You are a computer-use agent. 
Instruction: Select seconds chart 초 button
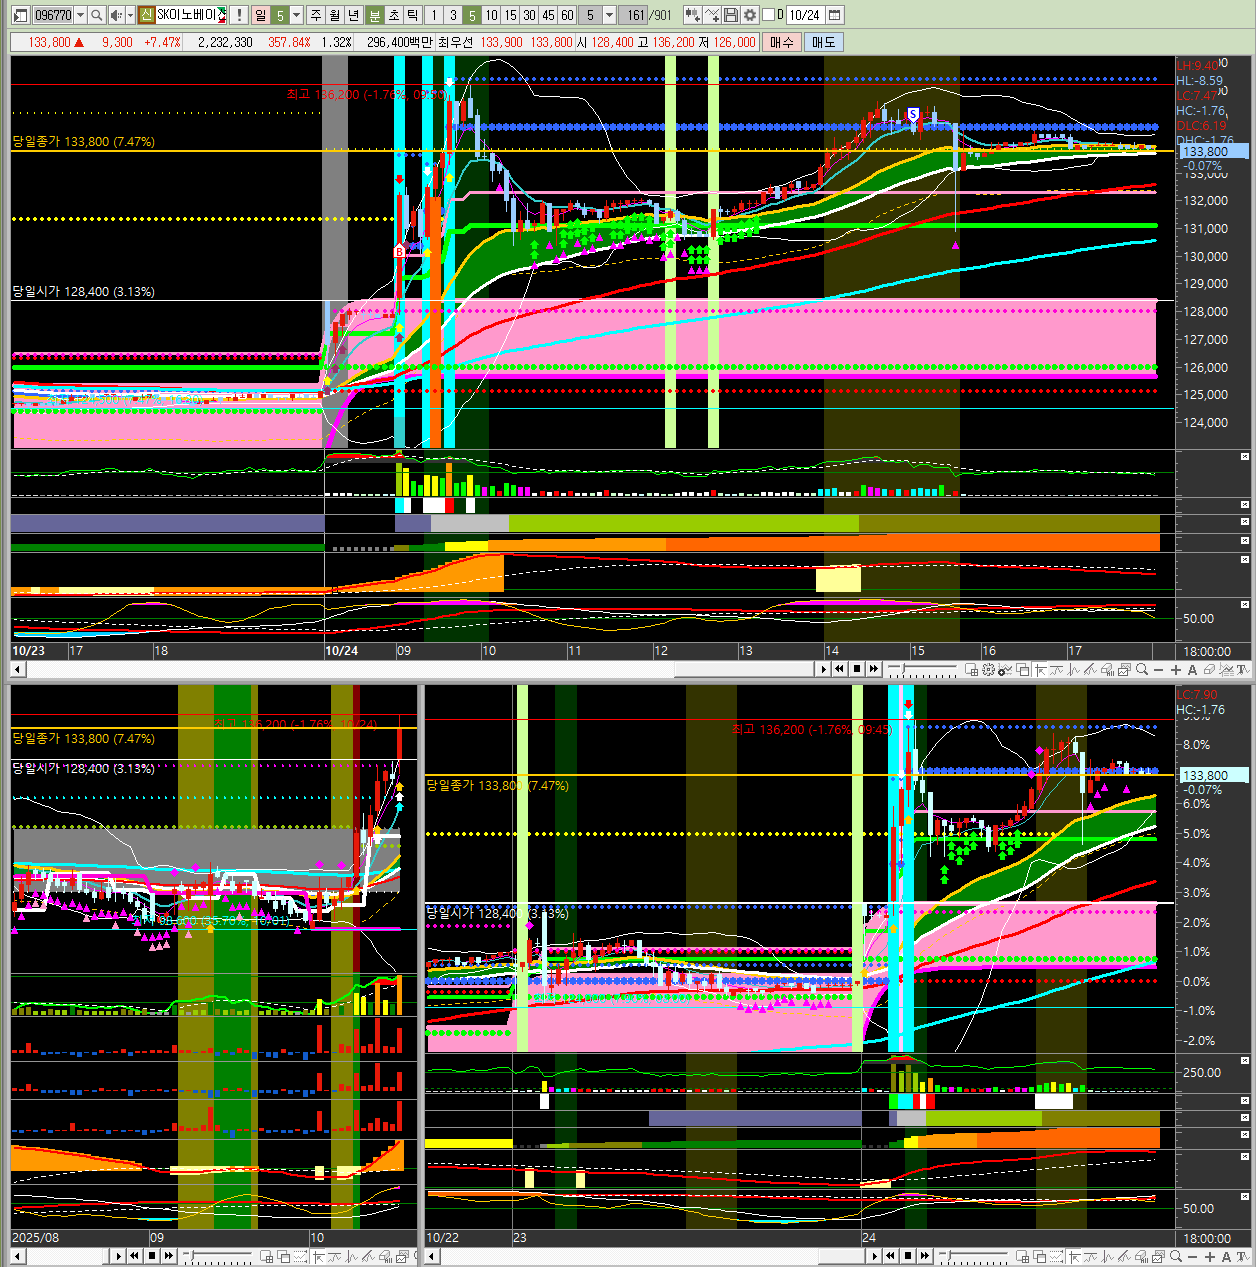(x=394, y=15)
